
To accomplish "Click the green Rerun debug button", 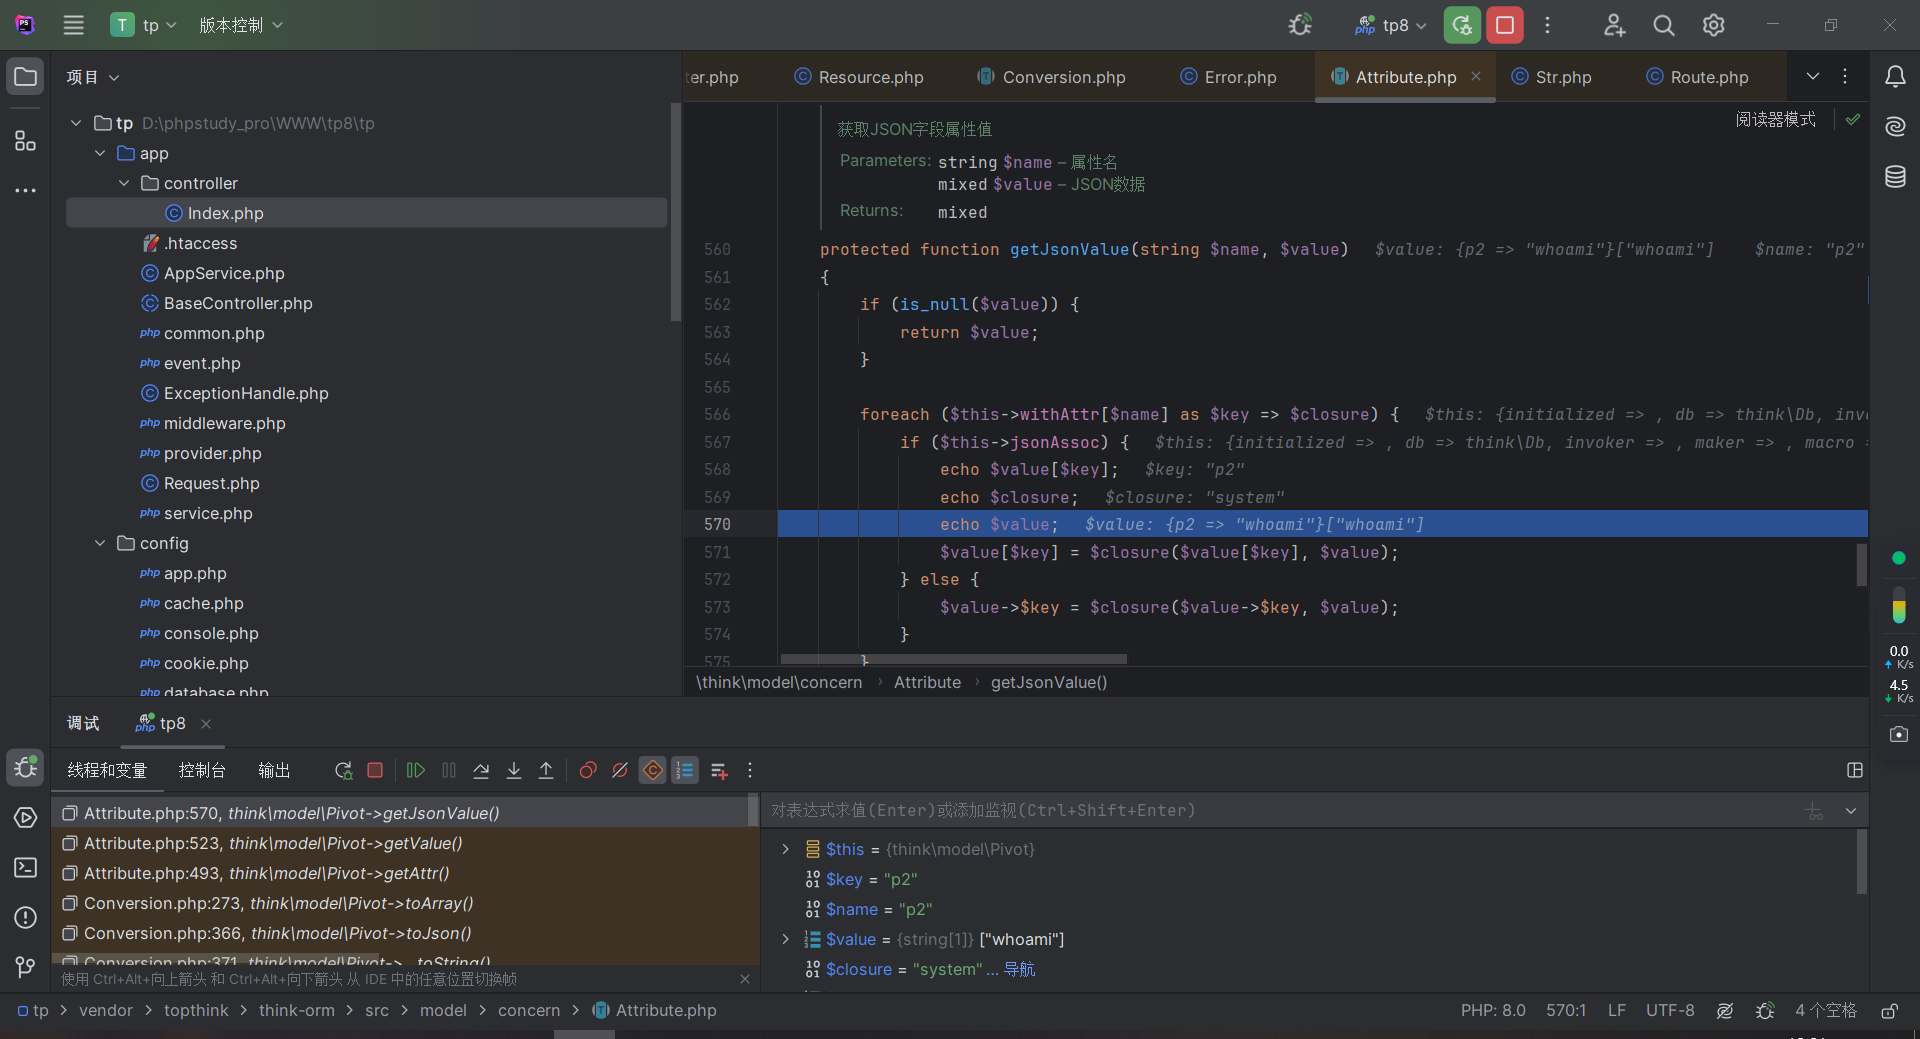I will click(x=1462, y=25).
